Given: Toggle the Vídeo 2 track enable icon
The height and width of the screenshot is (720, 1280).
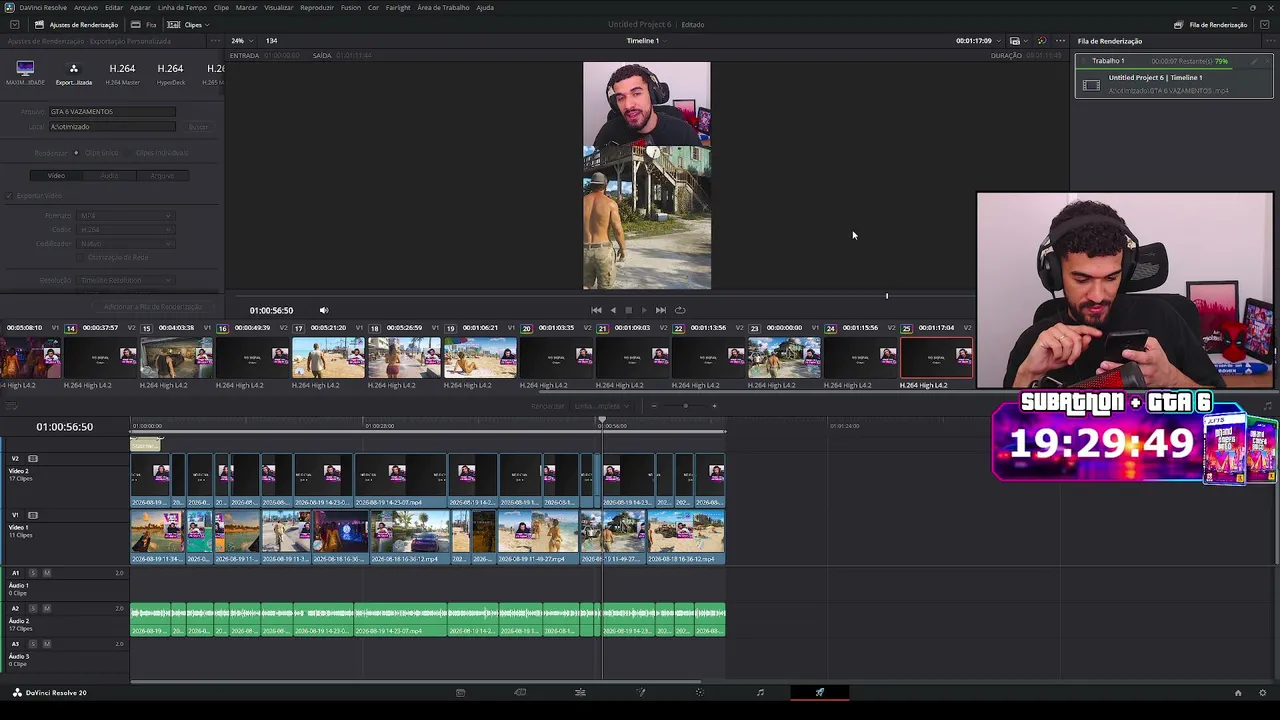Looking at the screenshot, I should 33,459.
